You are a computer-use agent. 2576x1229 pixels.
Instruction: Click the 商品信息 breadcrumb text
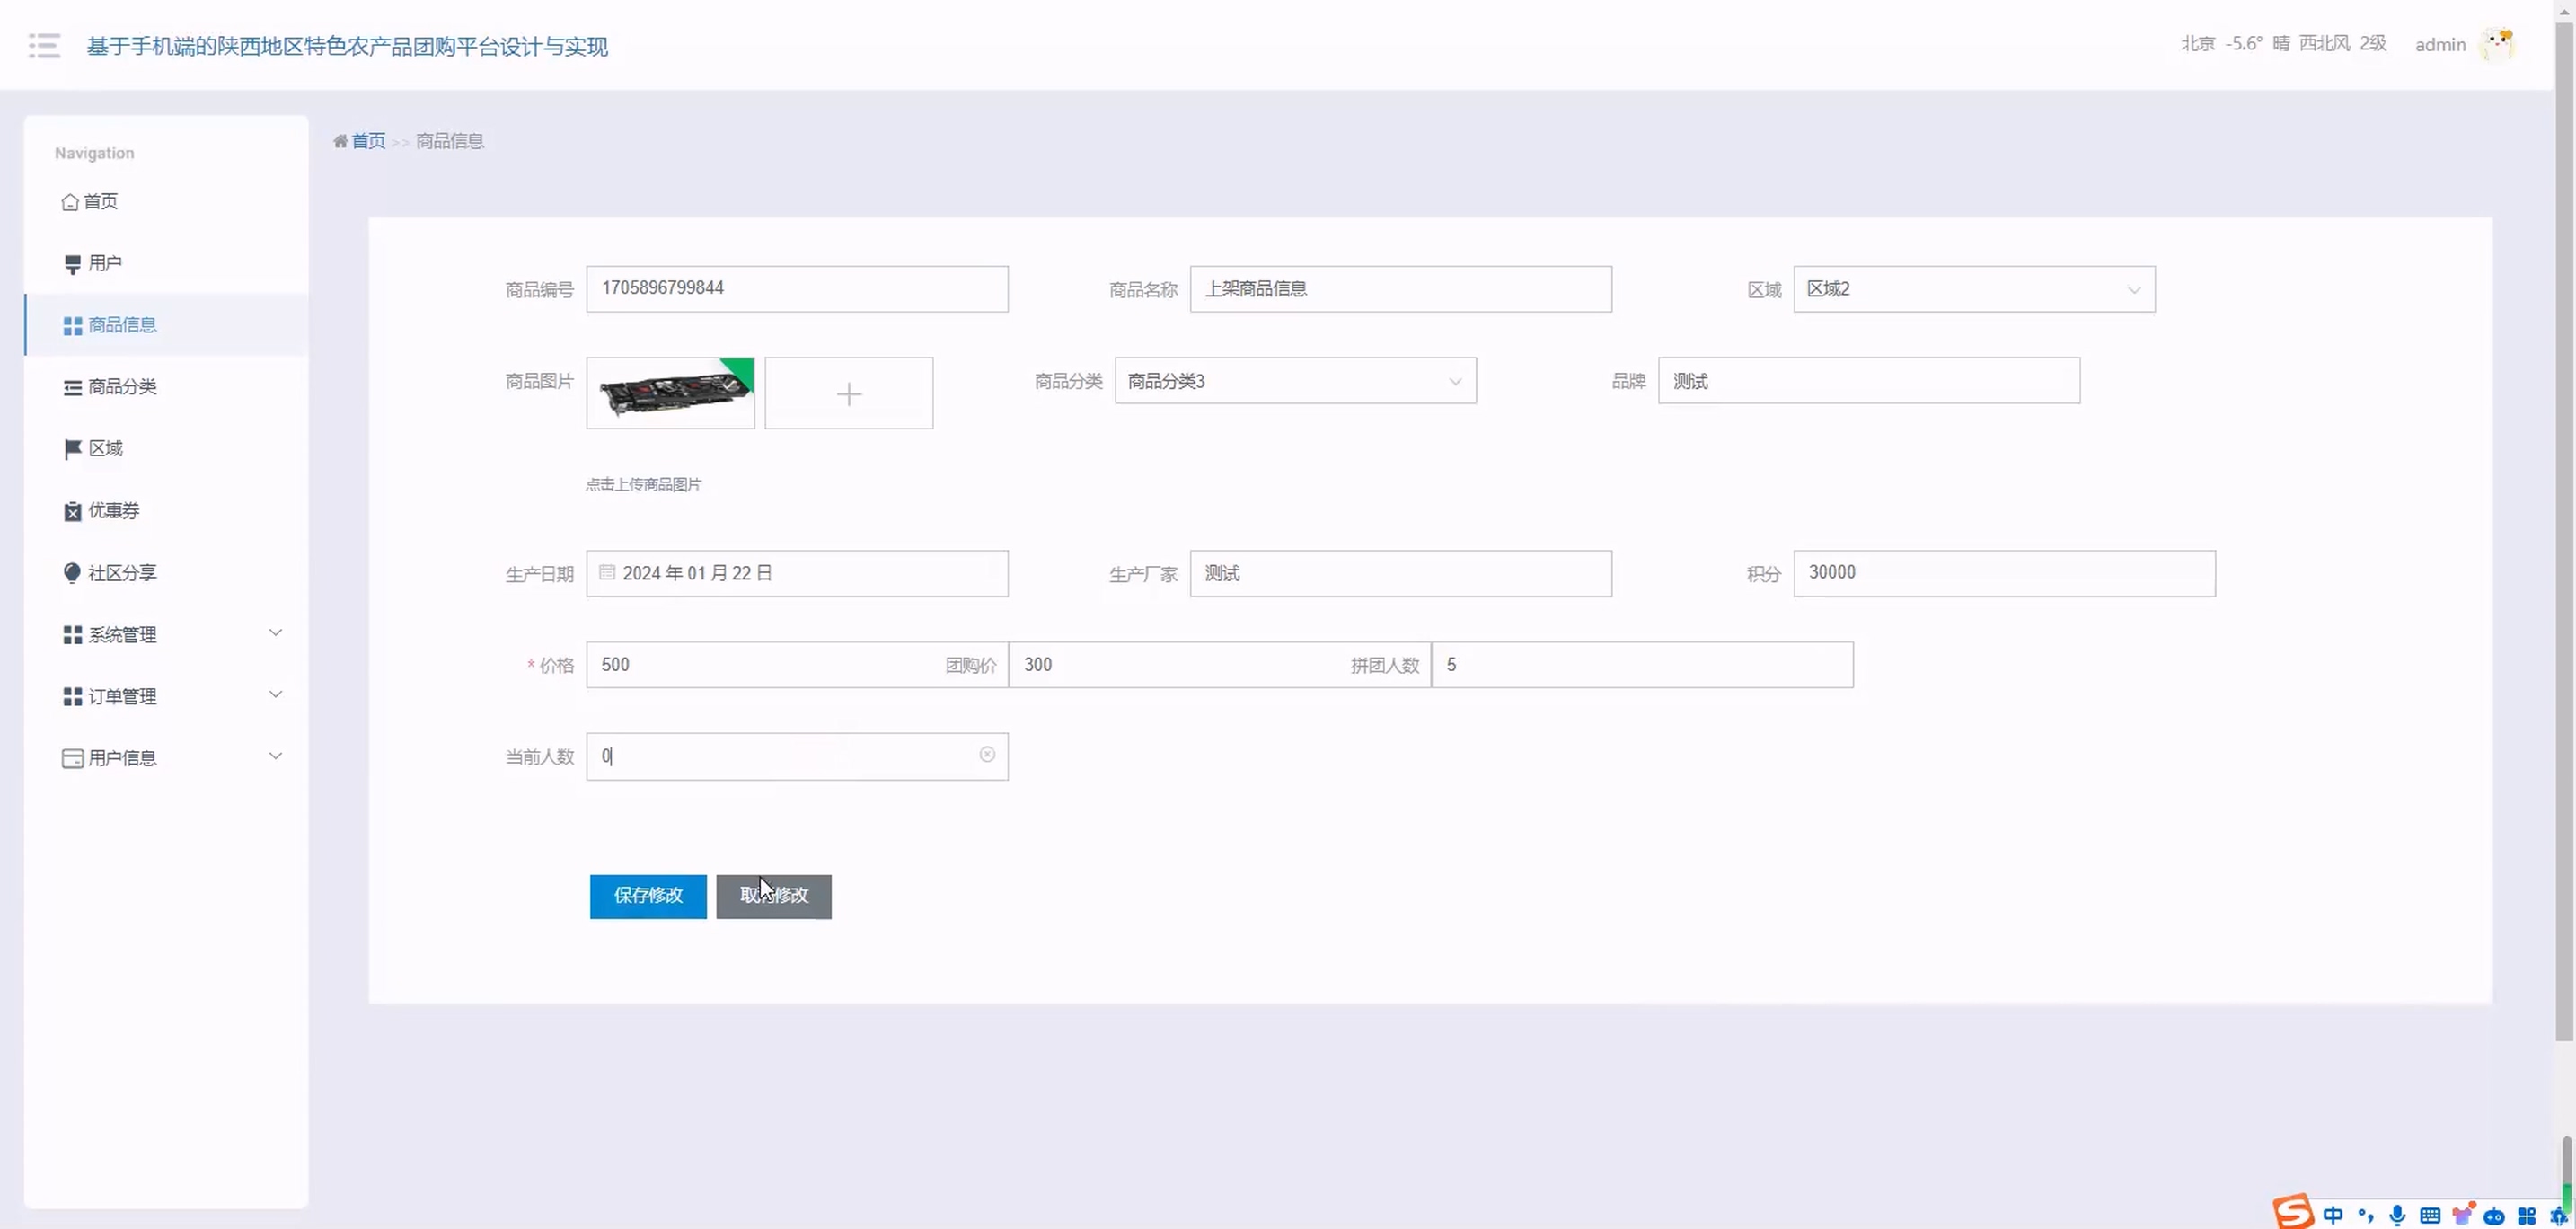click(x=450, y=141)
